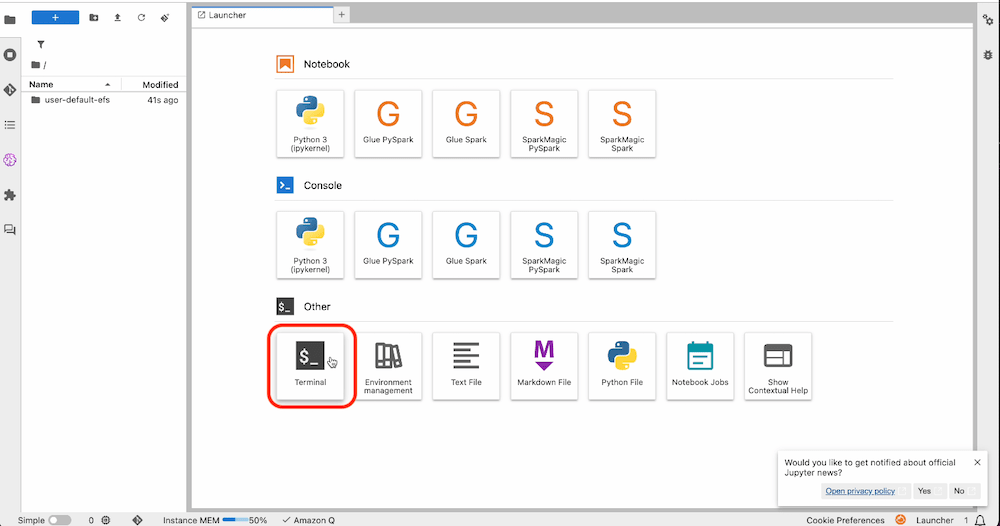Open the debugger bug icon

[988, 55]
